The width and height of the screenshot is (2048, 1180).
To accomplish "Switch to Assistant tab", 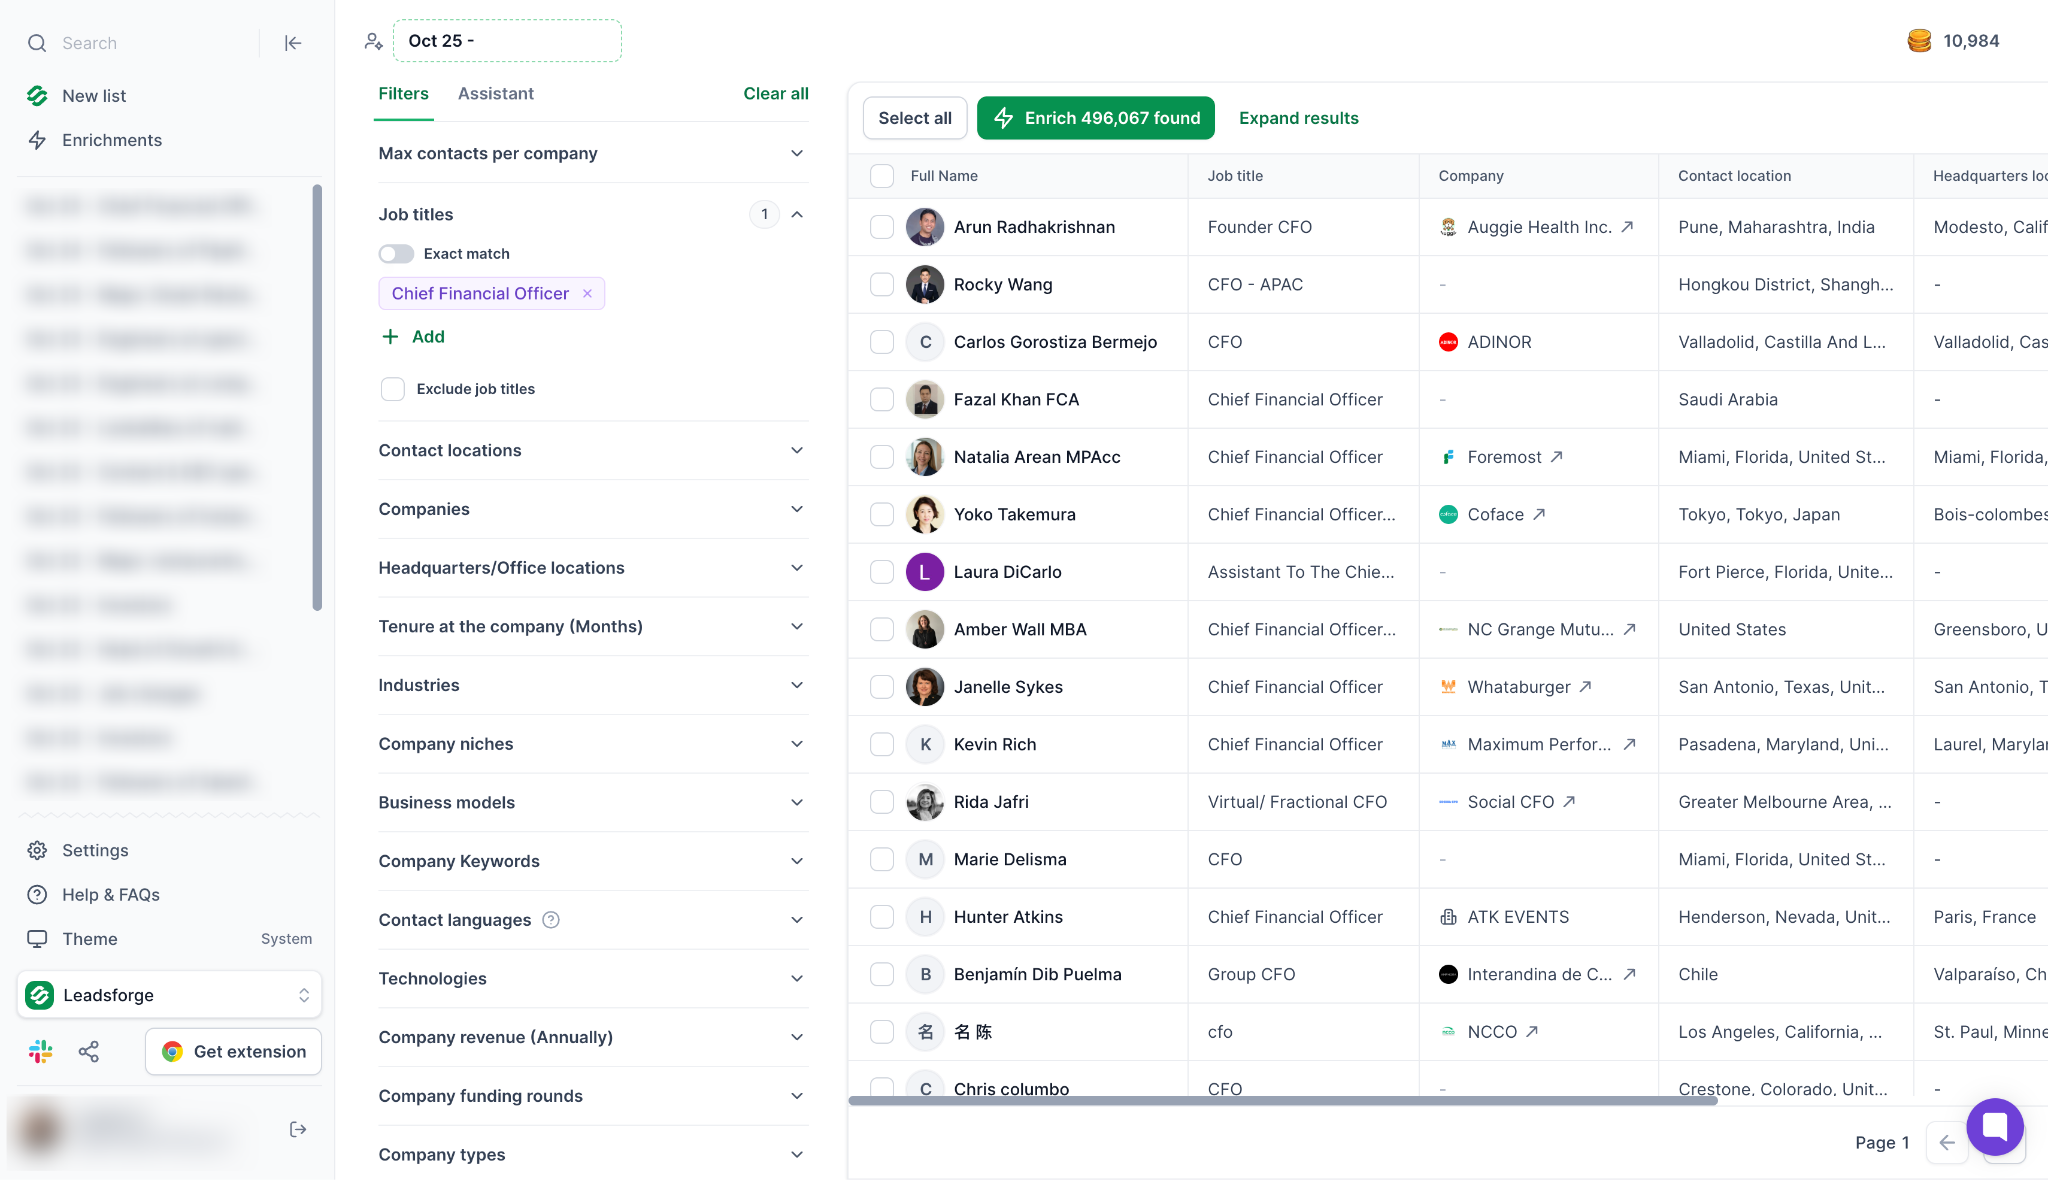I will [496, 93].
